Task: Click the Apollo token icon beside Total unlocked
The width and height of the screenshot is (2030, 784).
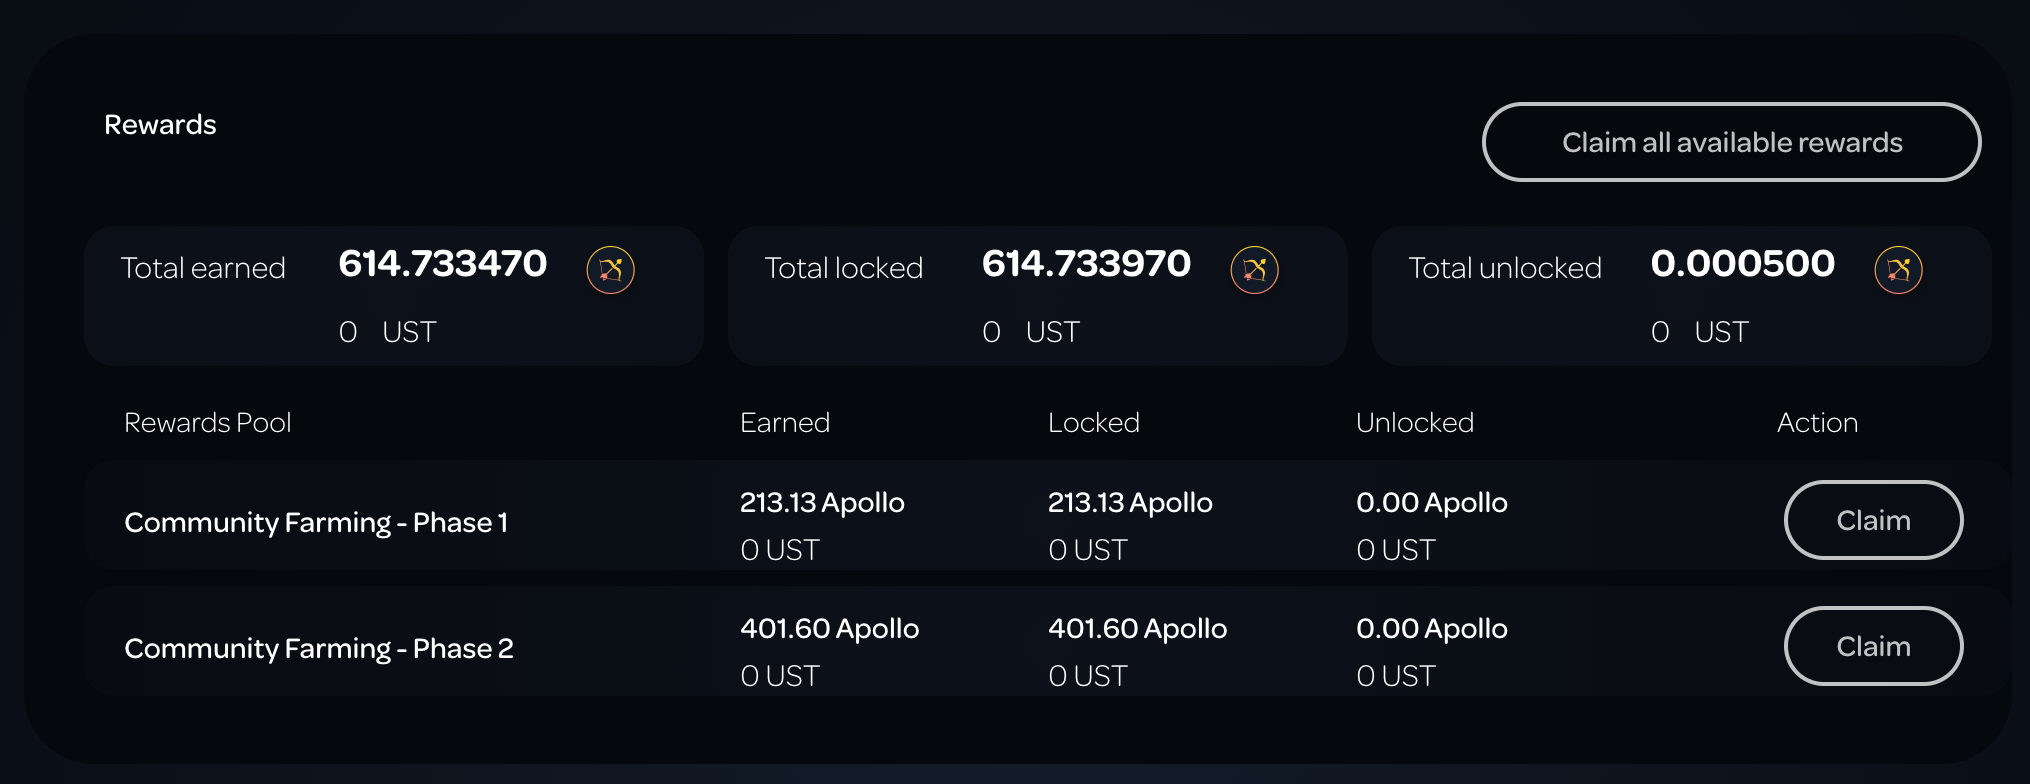Action: (1898, 270)
